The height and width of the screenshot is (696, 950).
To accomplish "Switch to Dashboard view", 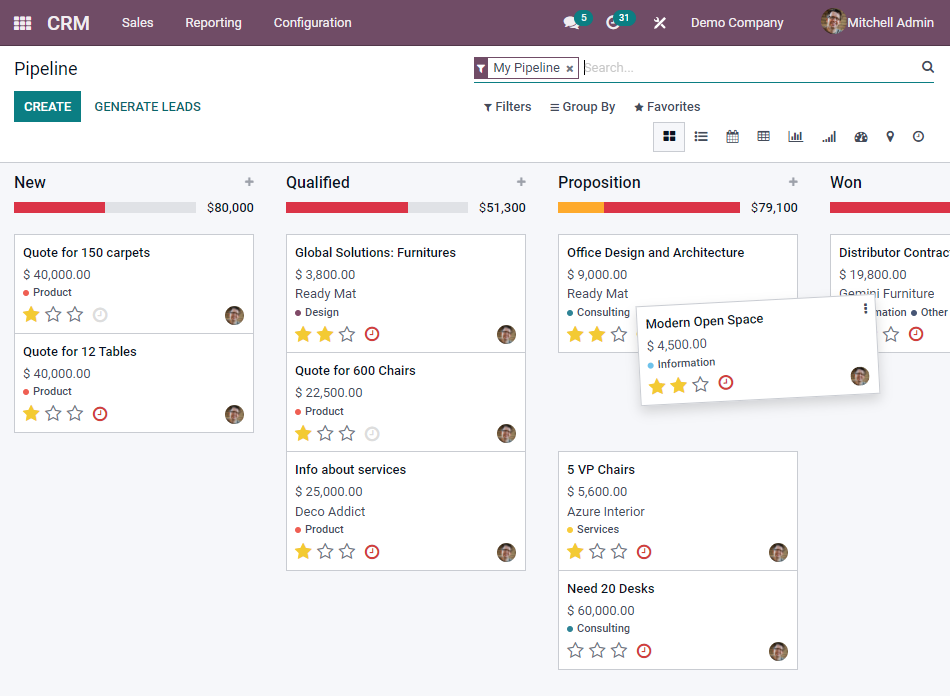I will point(861,137).
